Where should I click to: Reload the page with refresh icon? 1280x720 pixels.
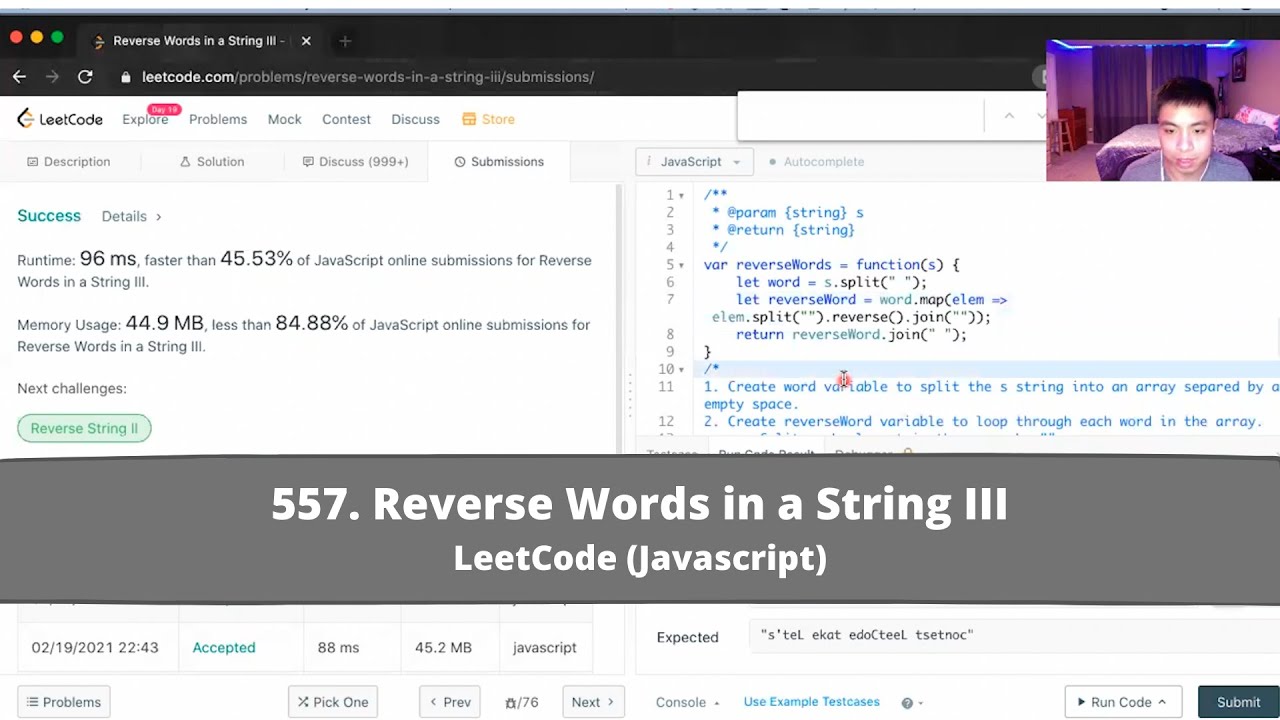(x=85, y=77)
